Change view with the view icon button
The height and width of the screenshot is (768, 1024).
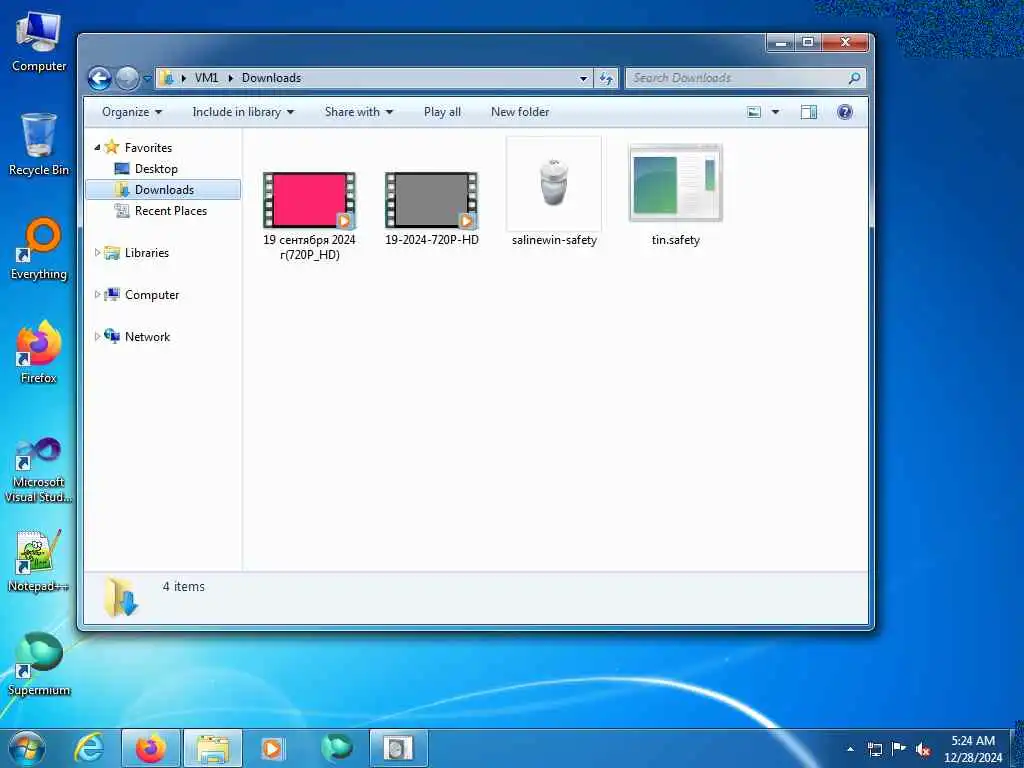754,112
